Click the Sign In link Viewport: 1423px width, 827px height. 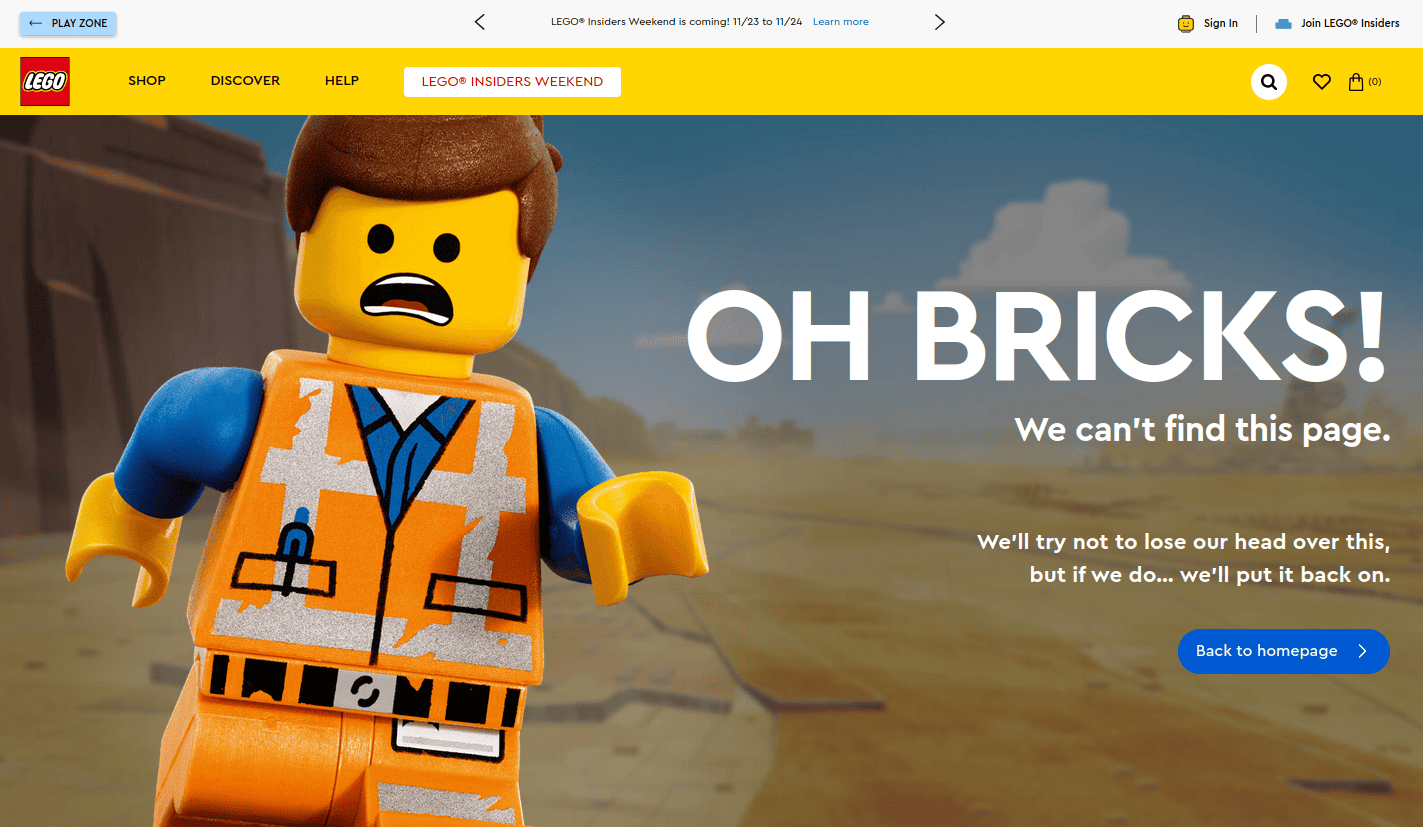pos(1220,23)
